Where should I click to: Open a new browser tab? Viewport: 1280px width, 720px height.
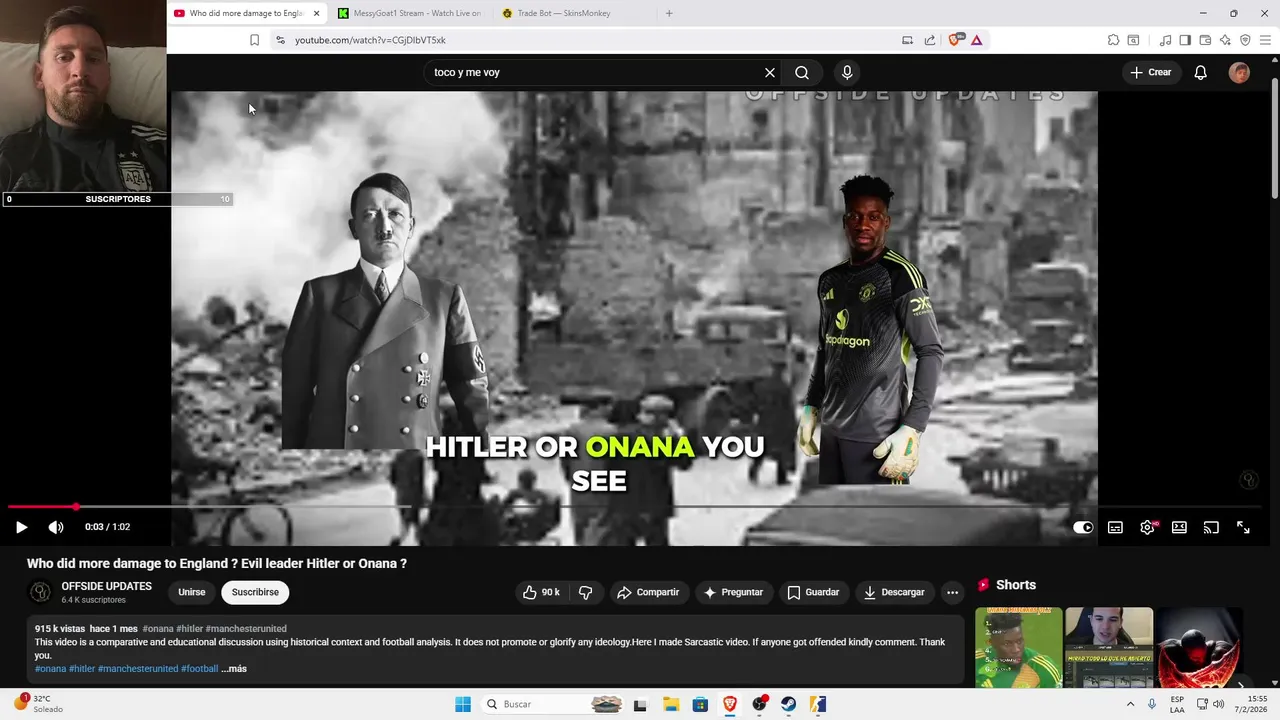[669, 13]
